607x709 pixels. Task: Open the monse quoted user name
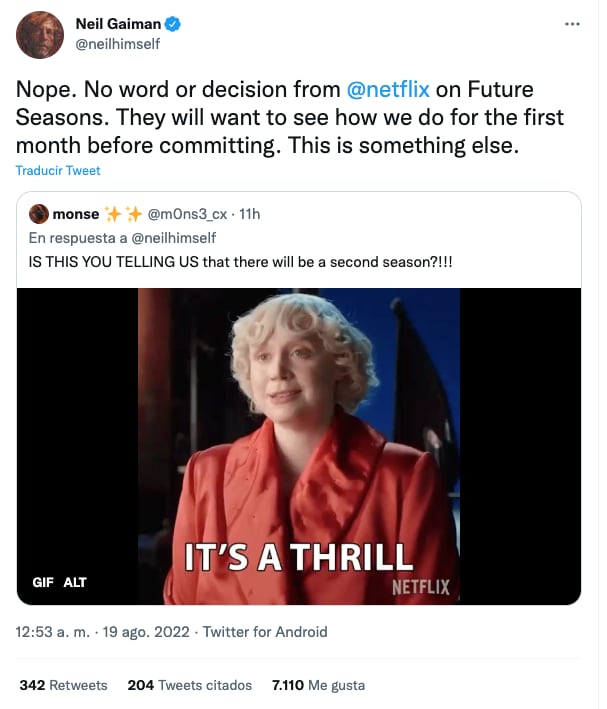coord(76,214)
